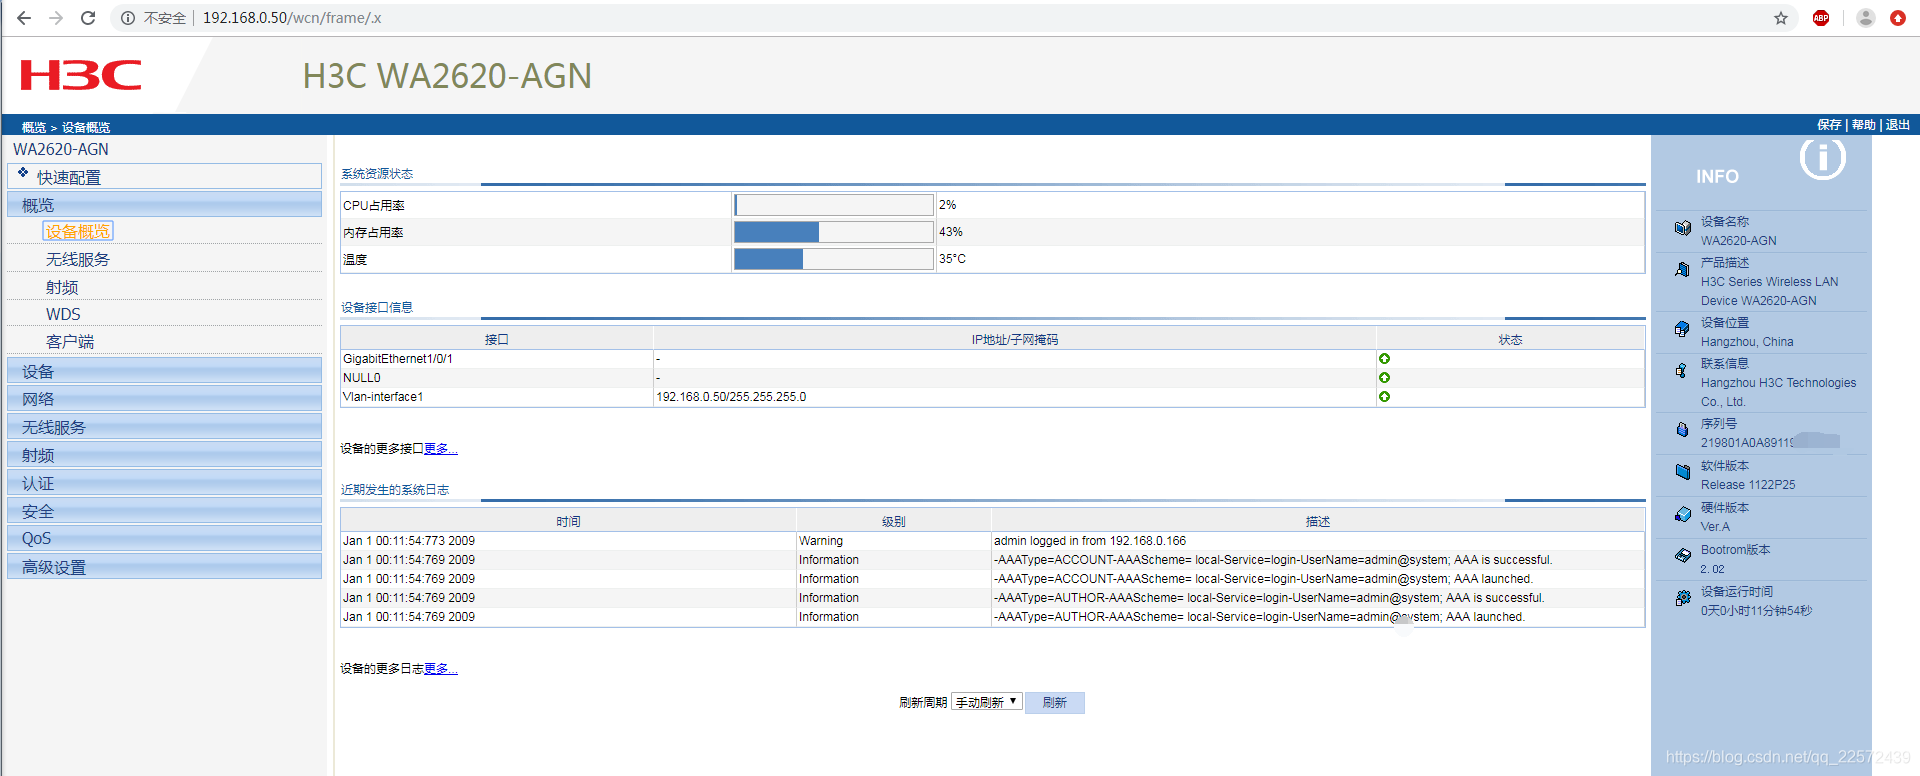Click the Release 1122P25 version text
Image resolution: width=1920 pixels, height=776 pixels.
tap(1748, 485)
